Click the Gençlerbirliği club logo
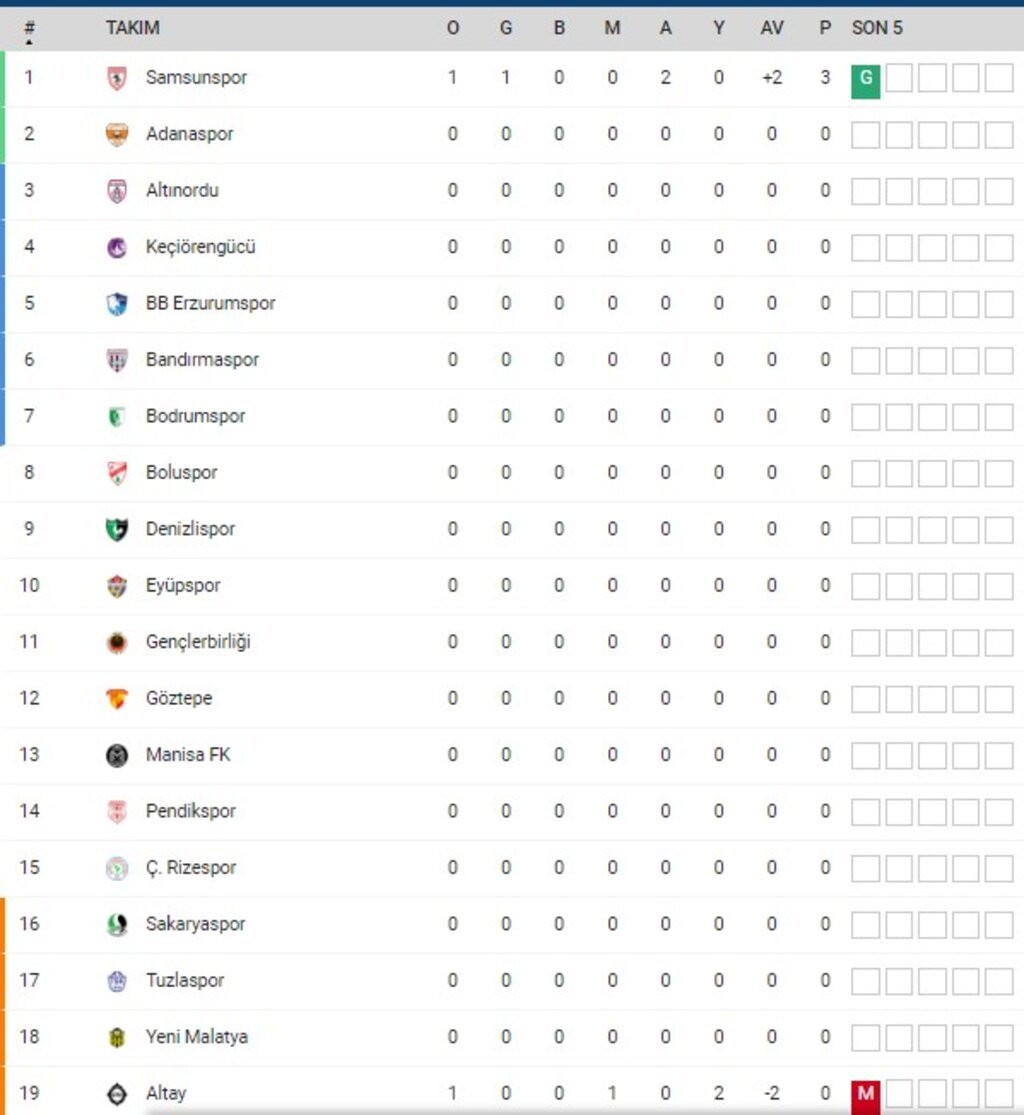This screenshot has height=1115, width=1024. point(117,642)
